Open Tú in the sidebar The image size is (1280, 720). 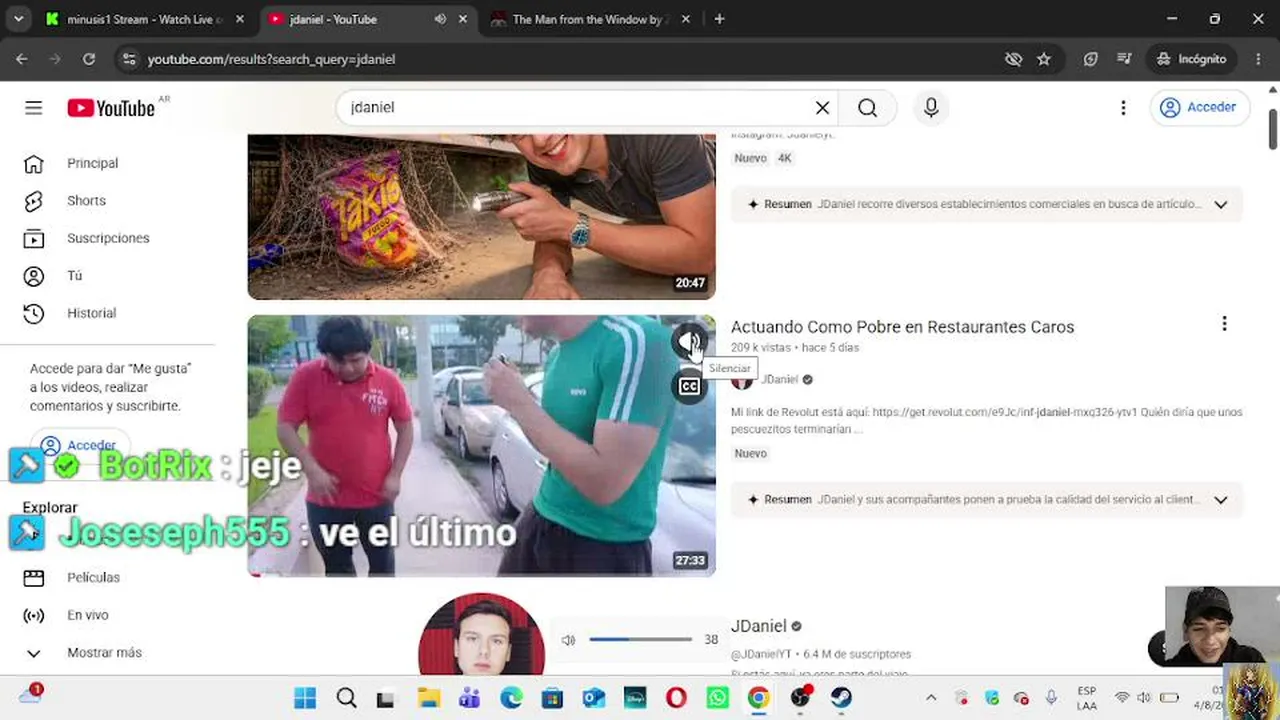point(75,276)
